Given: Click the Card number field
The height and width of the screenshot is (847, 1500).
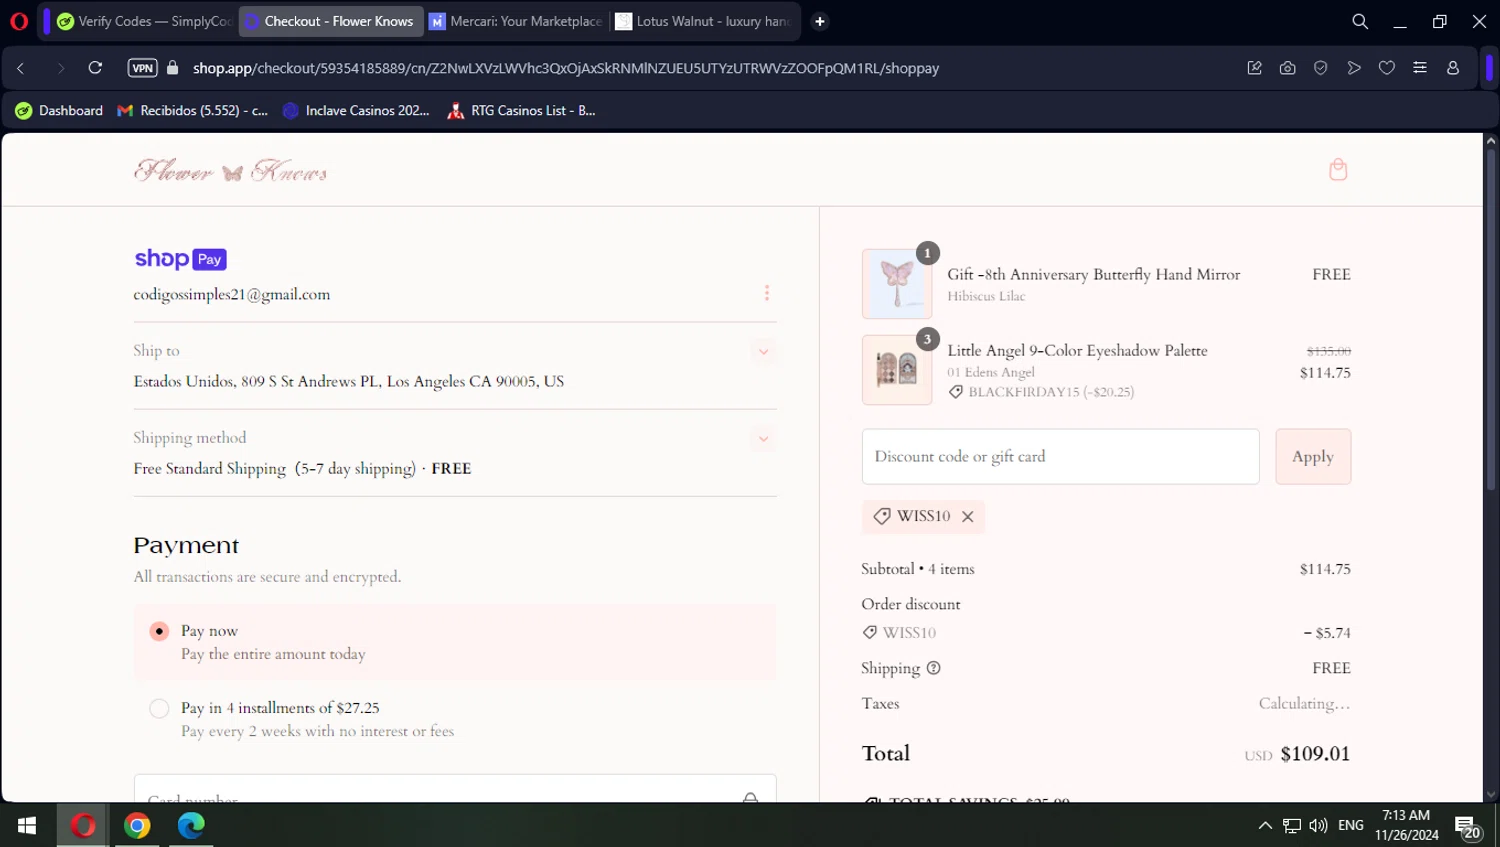Looking at the screenshot, I should pyautogui.click(x=455, y=789).
